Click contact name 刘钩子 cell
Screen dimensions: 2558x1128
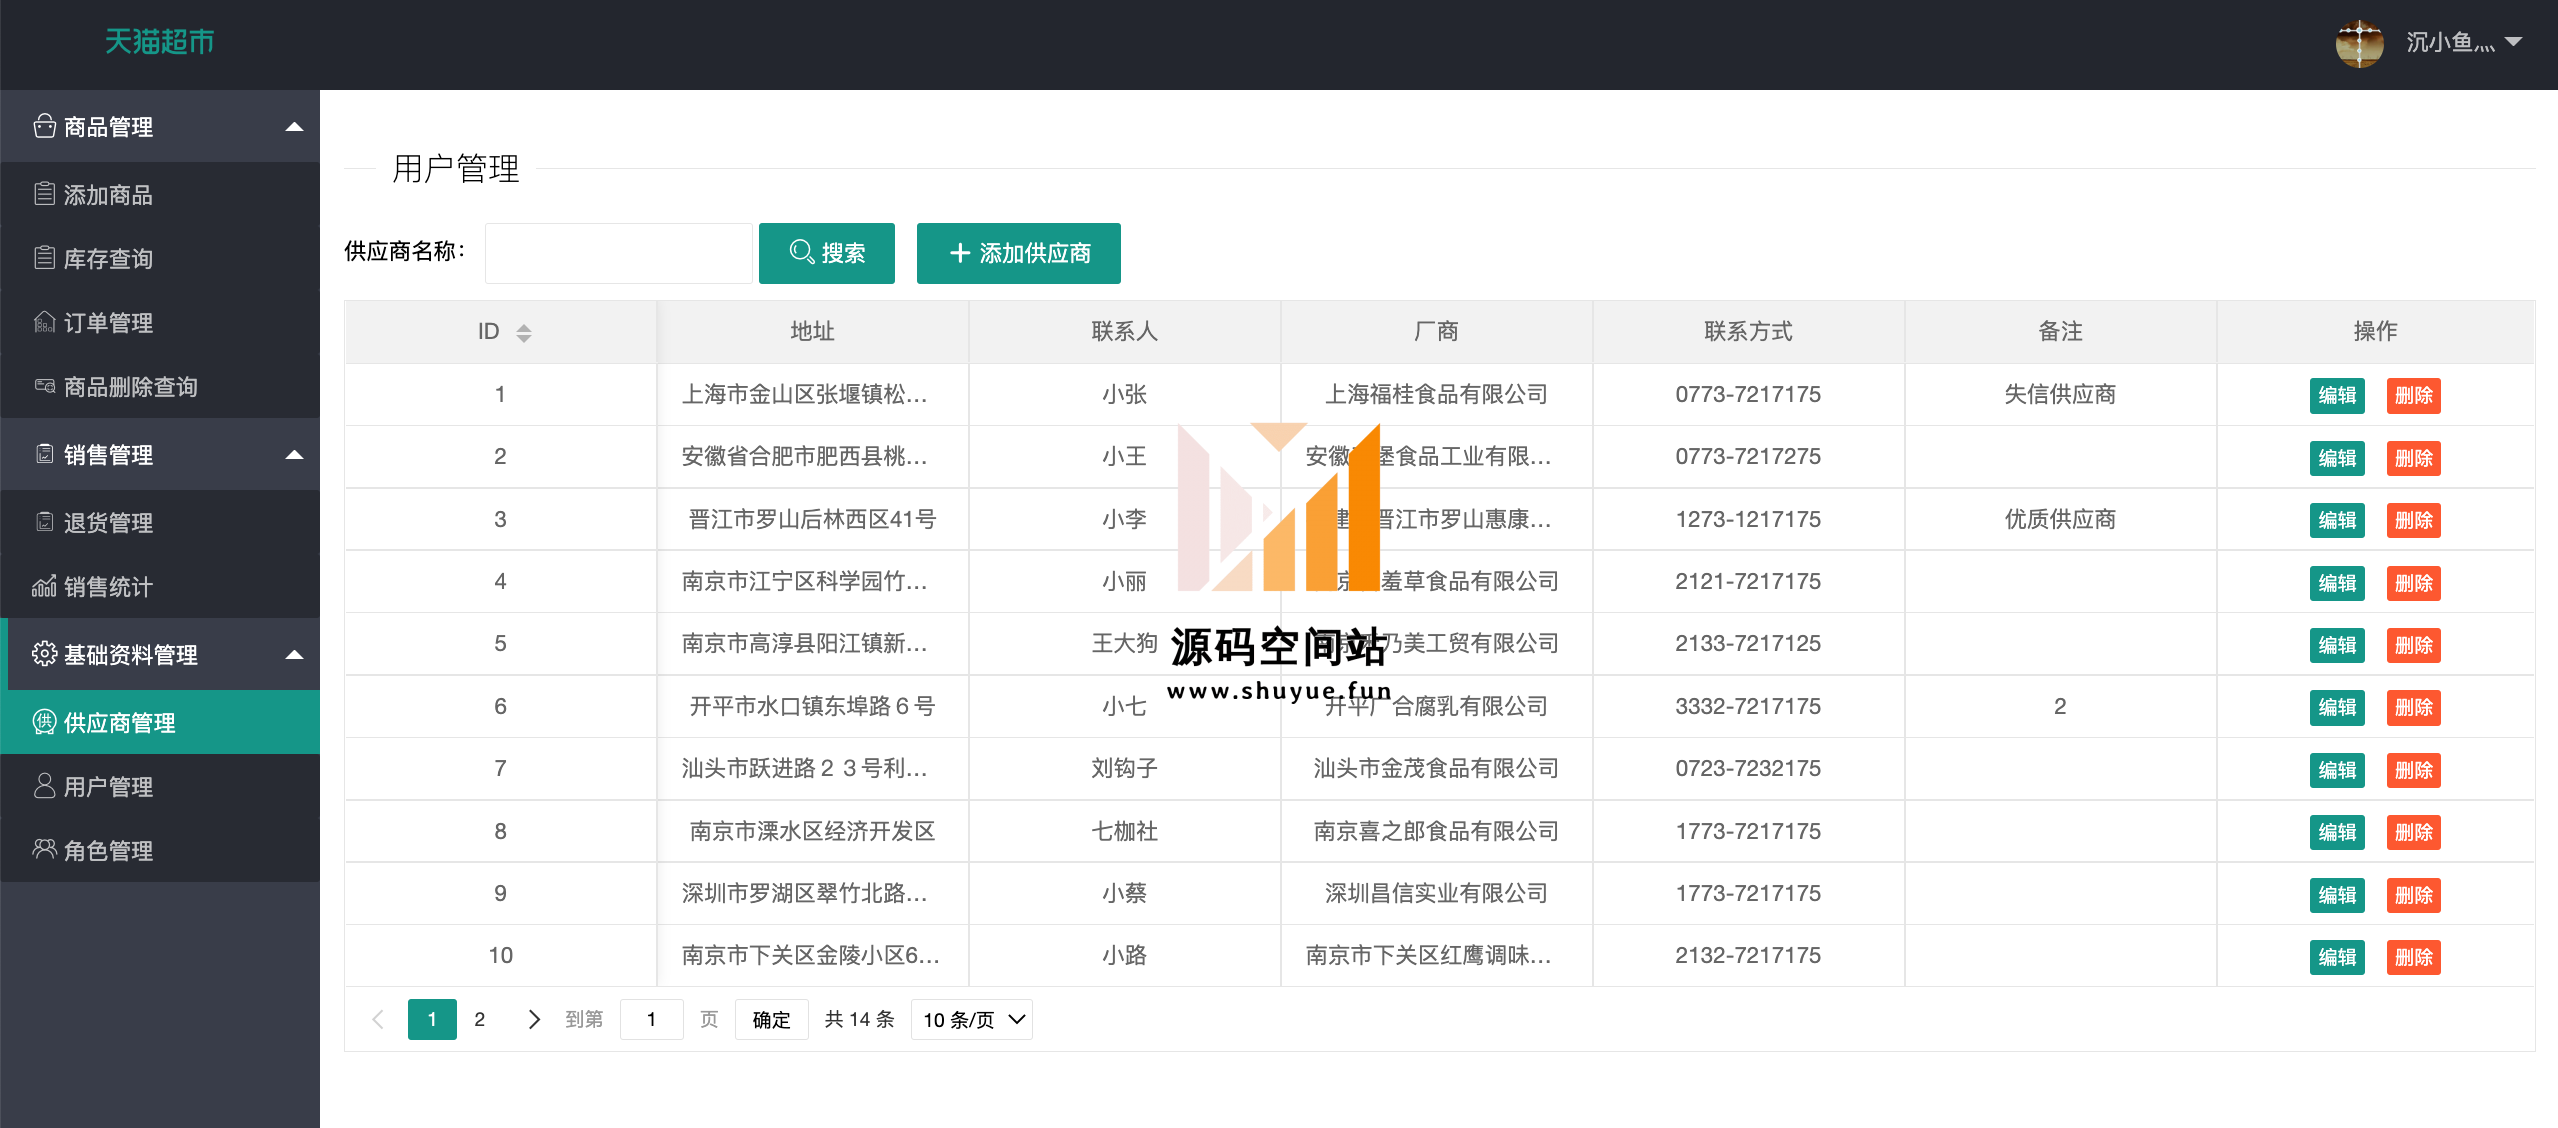tap(1124, 768)
